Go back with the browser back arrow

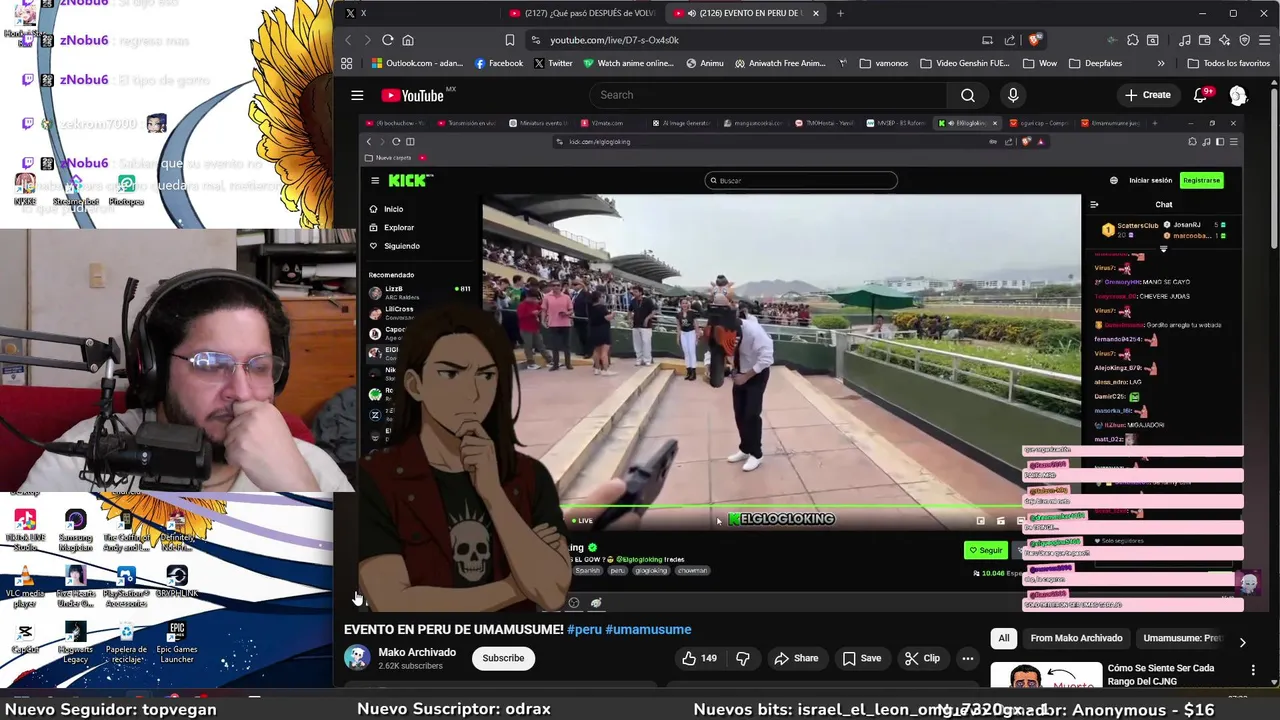(348, 40)
